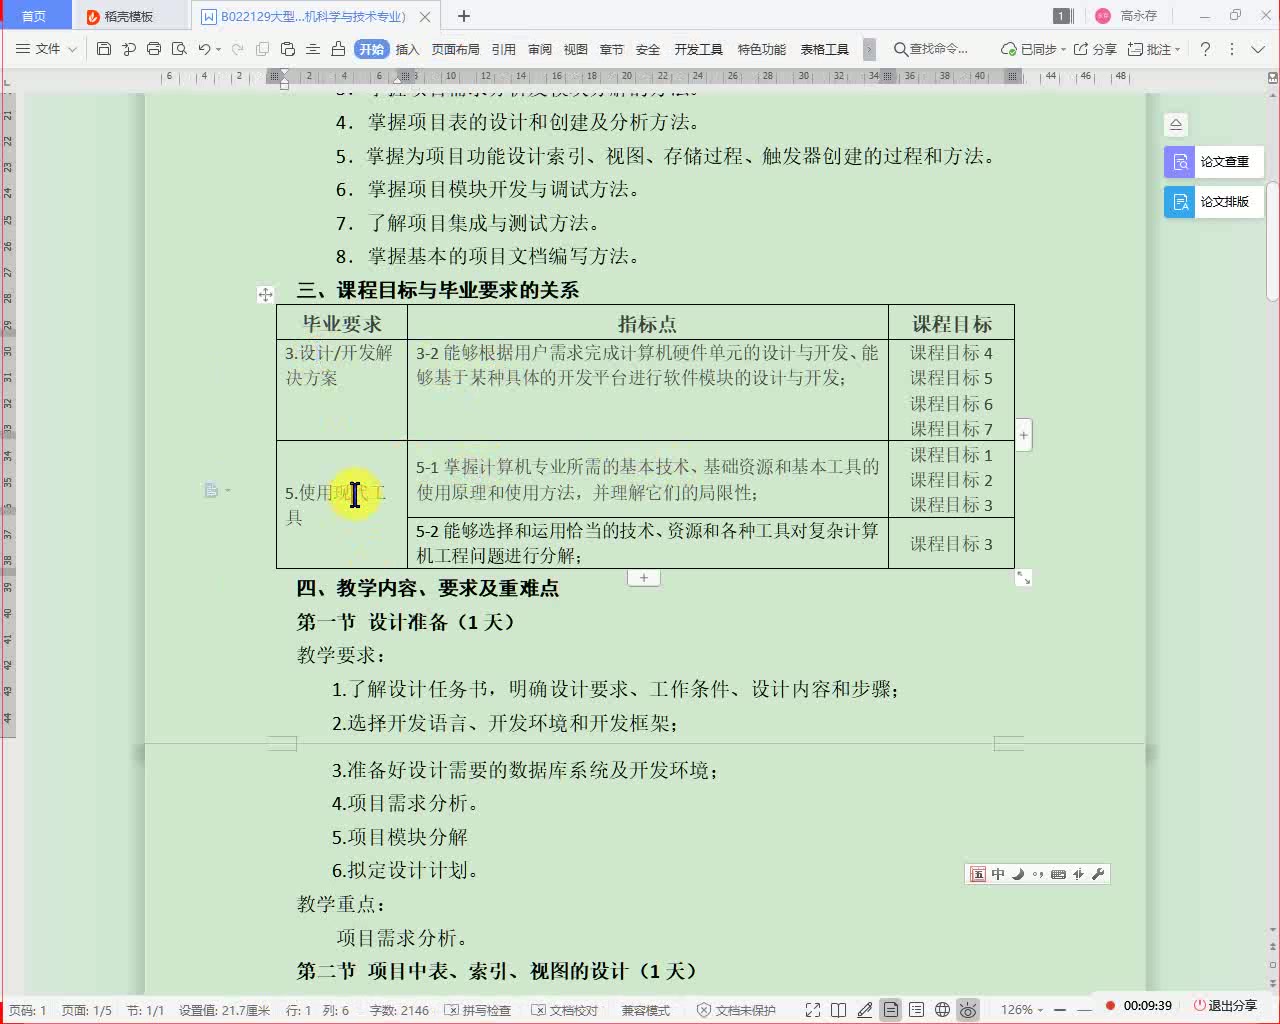Click the wrench settings icon on the IME bar
Image resolution: width=1280 pixels, height=1024 pixels.
1098,874
